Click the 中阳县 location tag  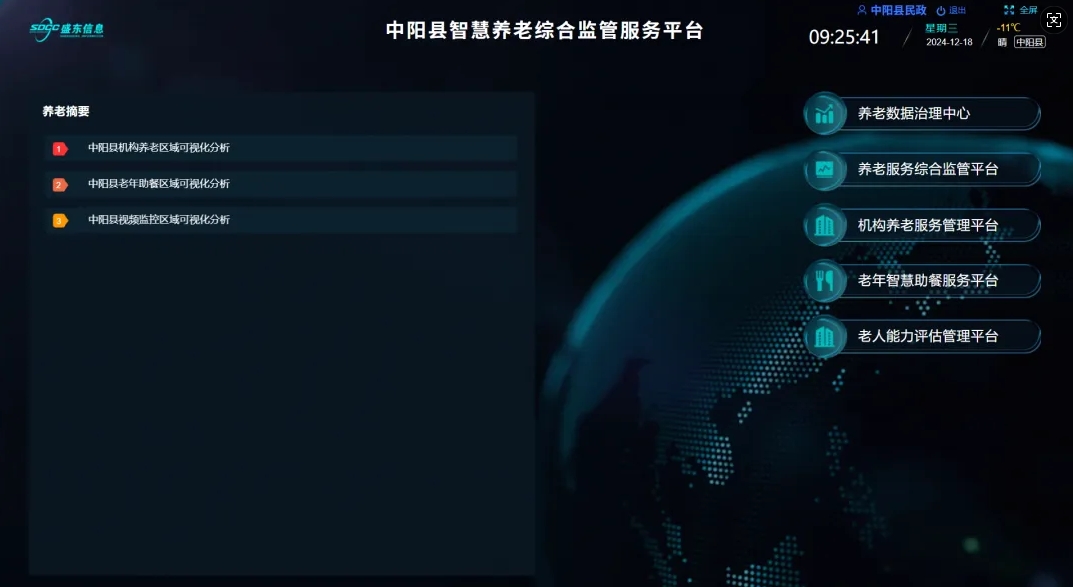click(x=1029, y=42)
